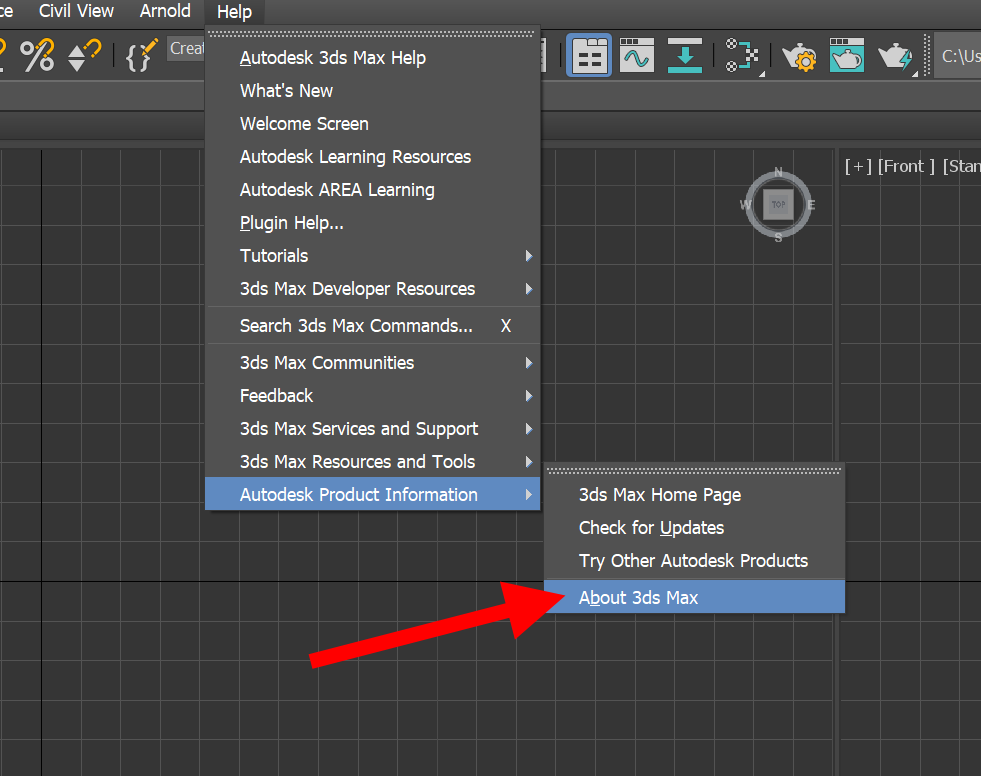Click the Create selection set field
The image size is (981, 776).
(186, 49)
